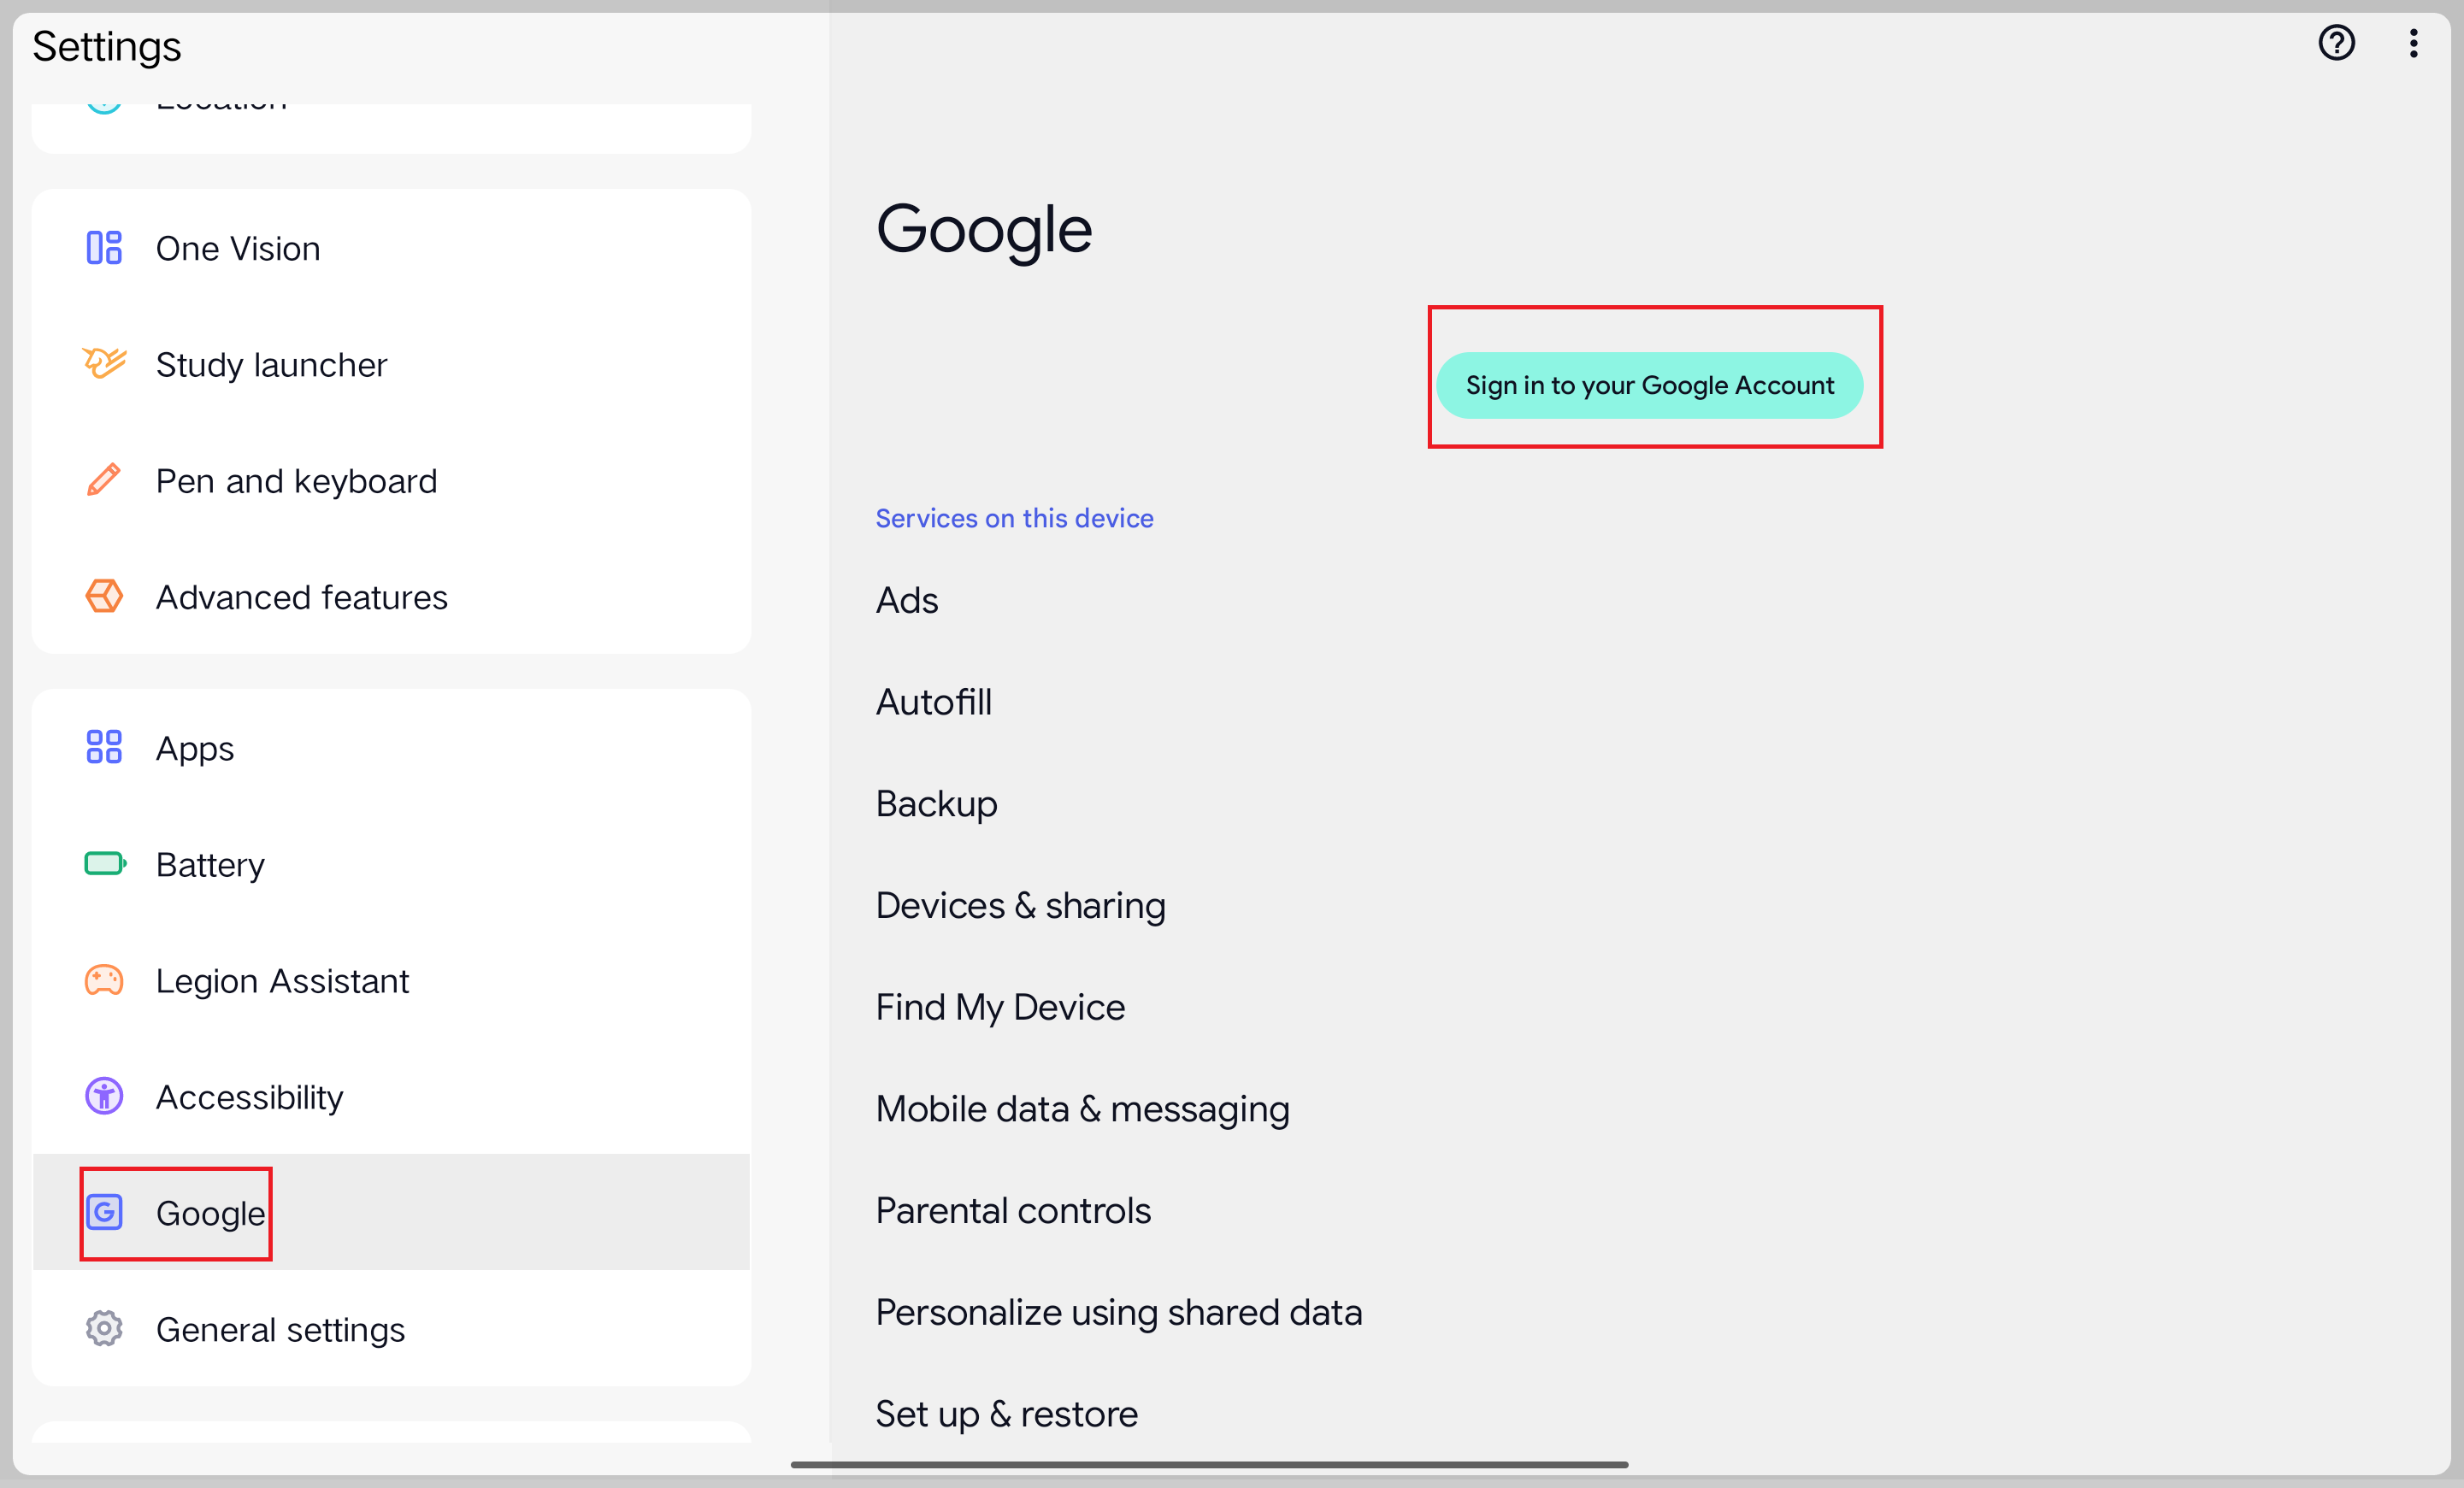
Task: Click the Study launcher bird icon
Action: click(x=104, y=364)
